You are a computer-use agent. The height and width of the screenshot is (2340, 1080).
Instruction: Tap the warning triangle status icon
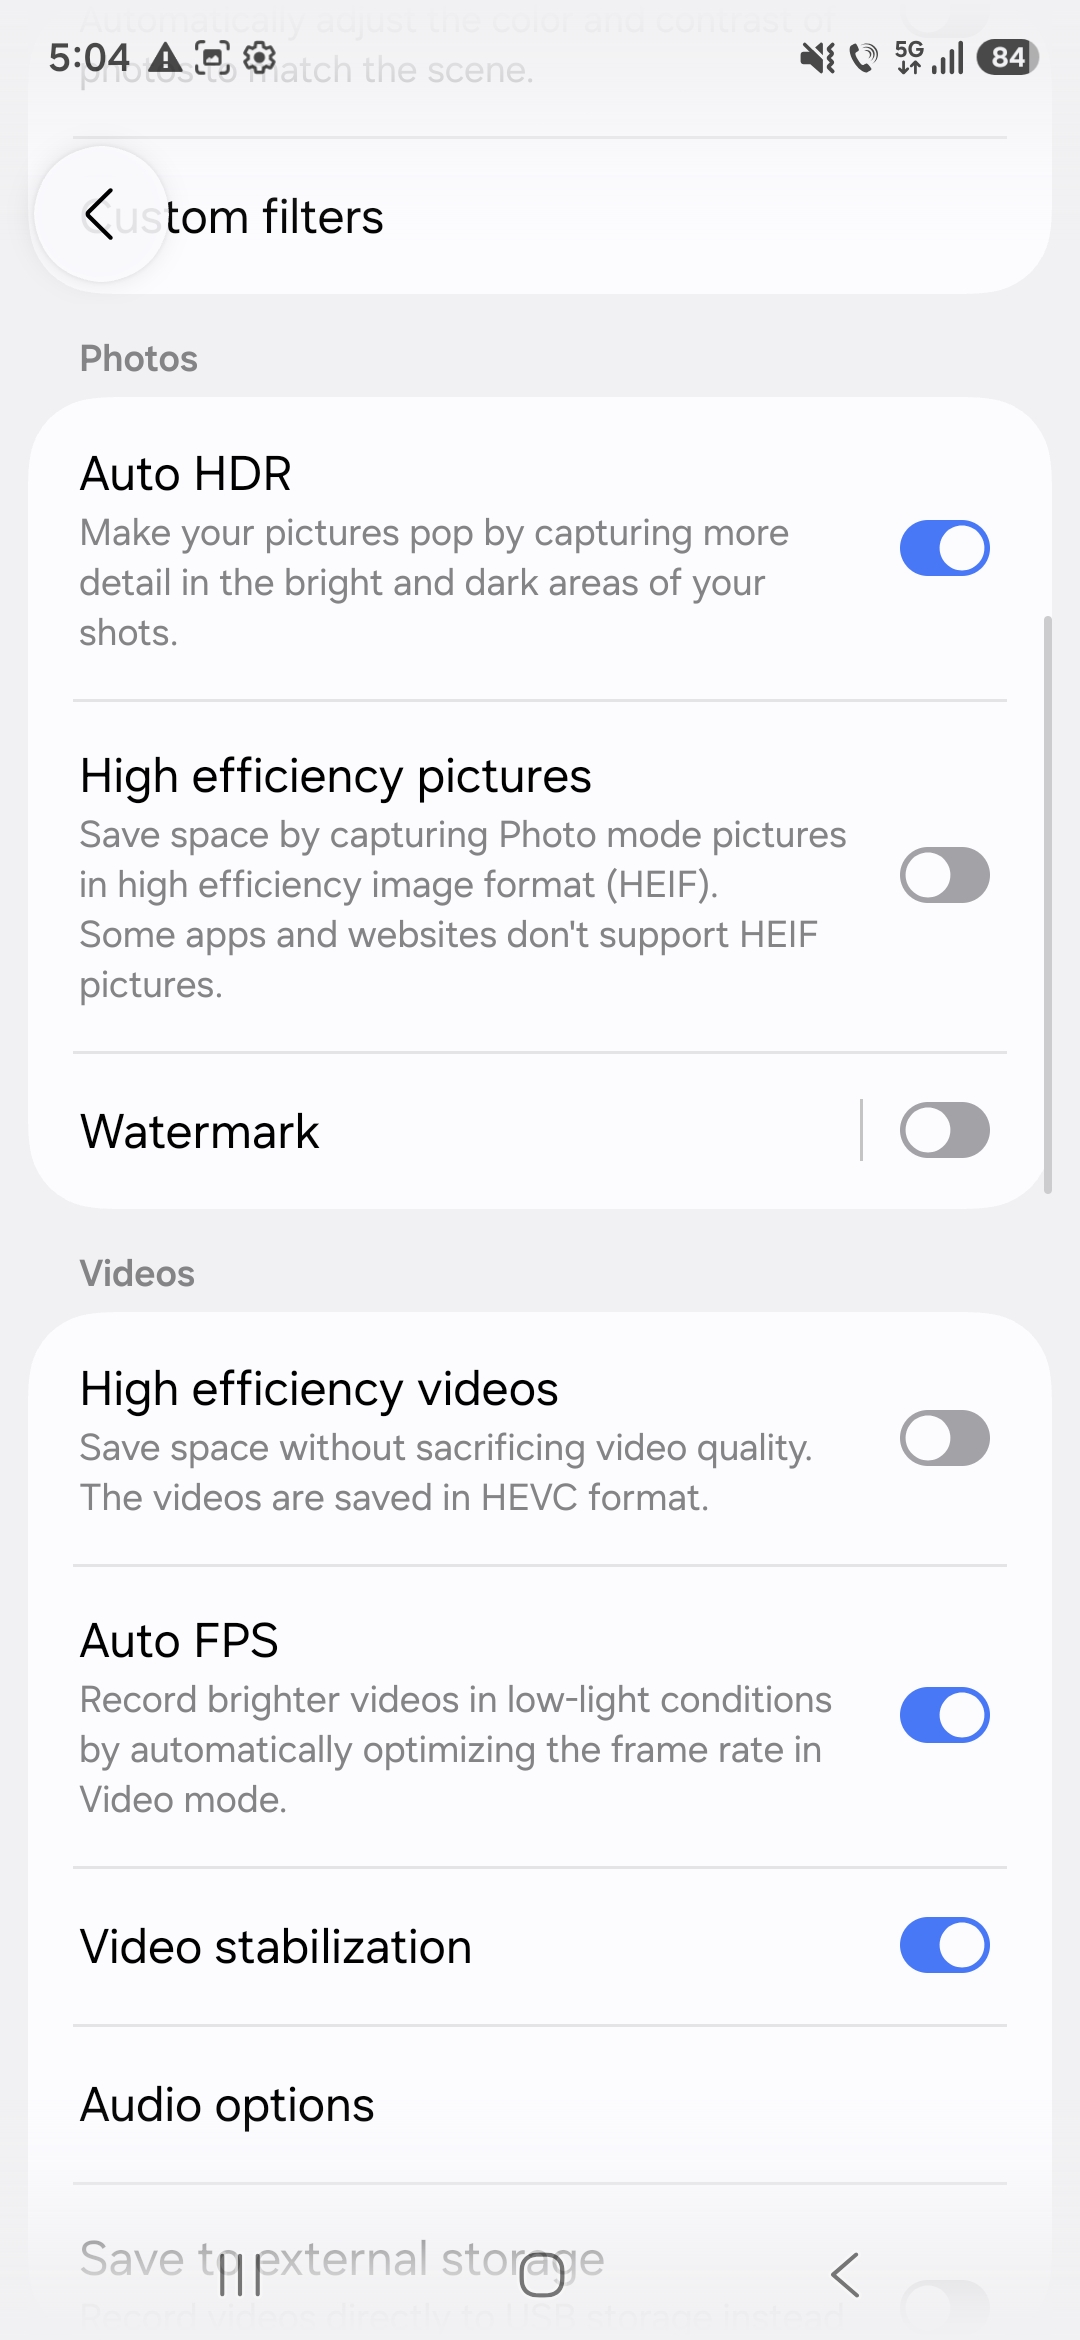click(166, 59)
